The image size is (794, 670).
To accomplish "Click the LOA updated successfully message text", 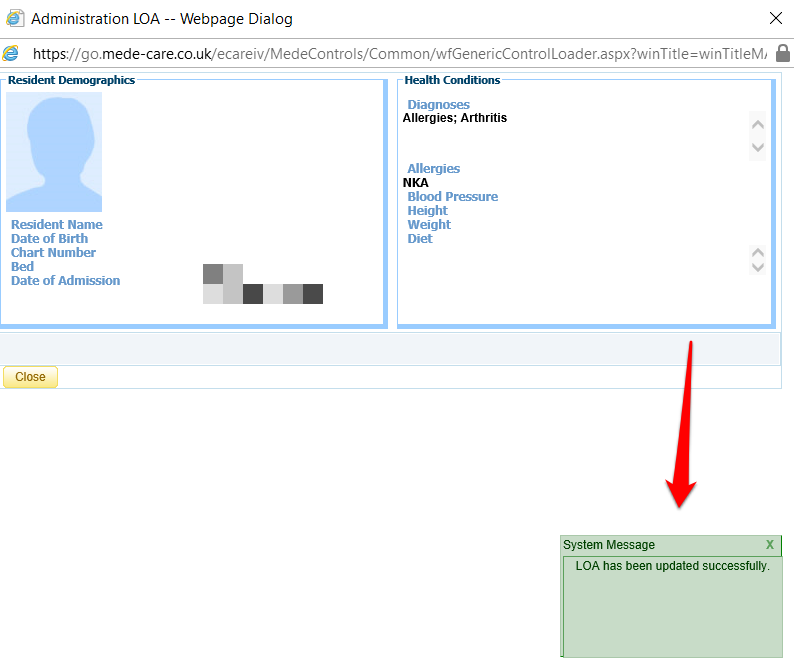I will pyautogui.click(x=672, y=566).
